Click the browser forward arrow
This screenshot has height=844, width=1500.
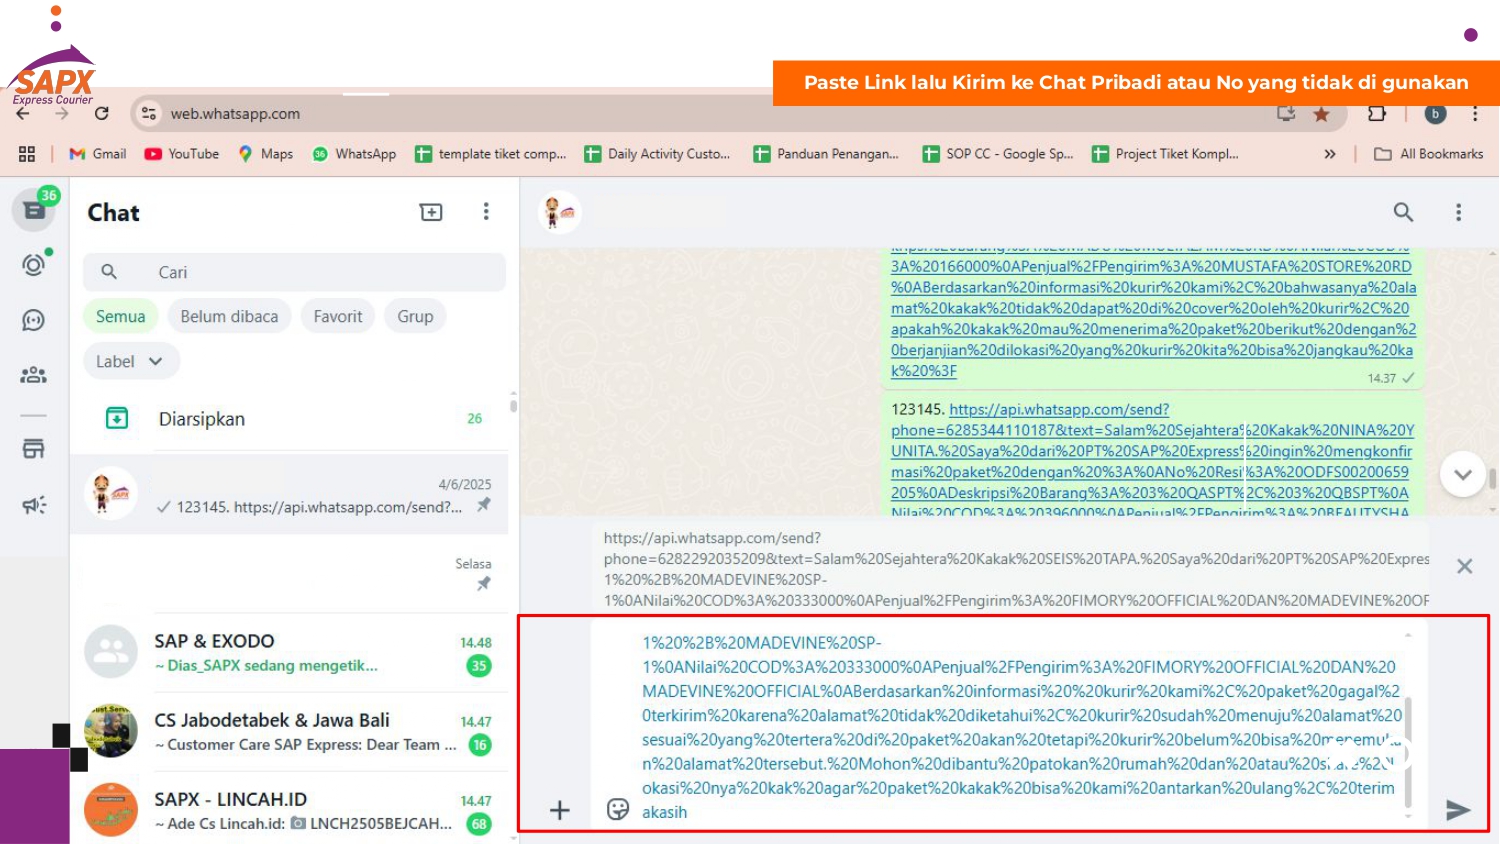[62, 113]
